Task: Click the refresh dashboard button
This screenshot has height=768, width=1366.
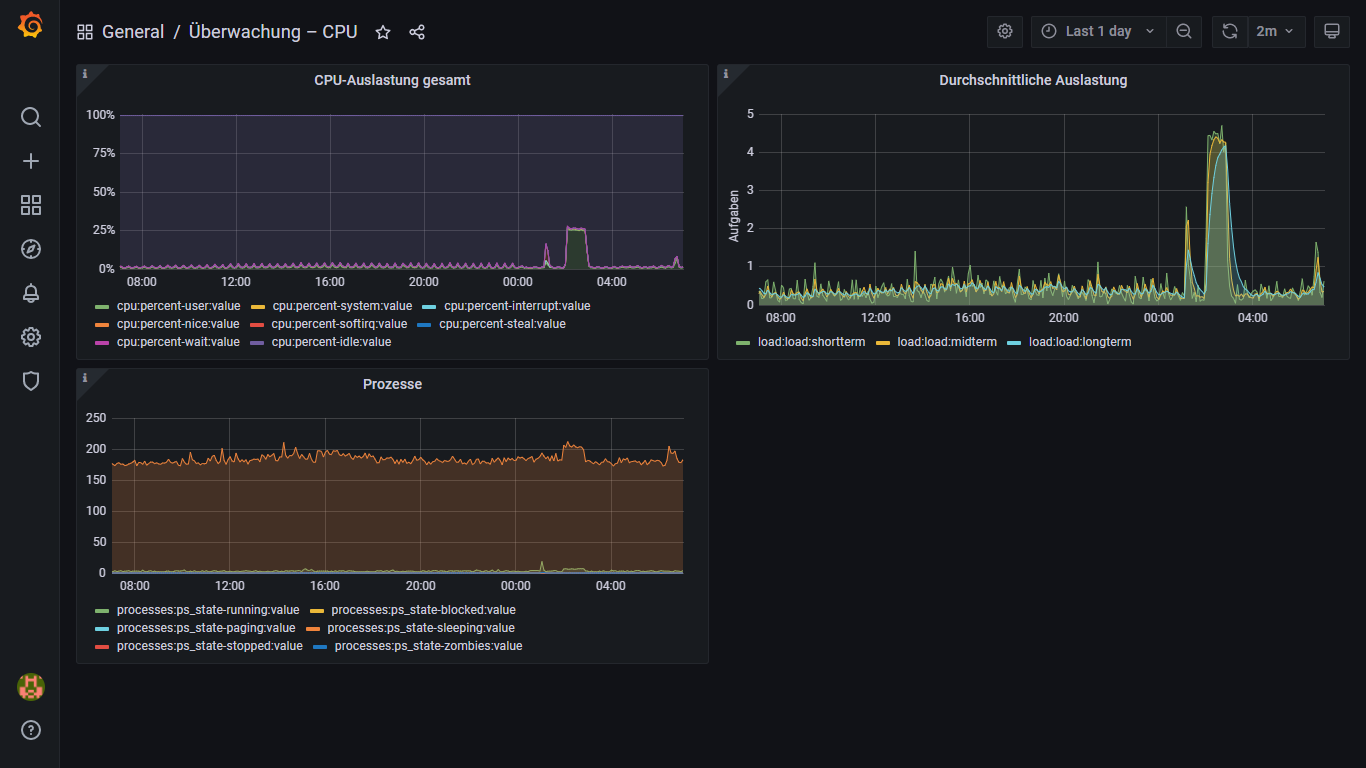Action: (x=1230, y=31)
